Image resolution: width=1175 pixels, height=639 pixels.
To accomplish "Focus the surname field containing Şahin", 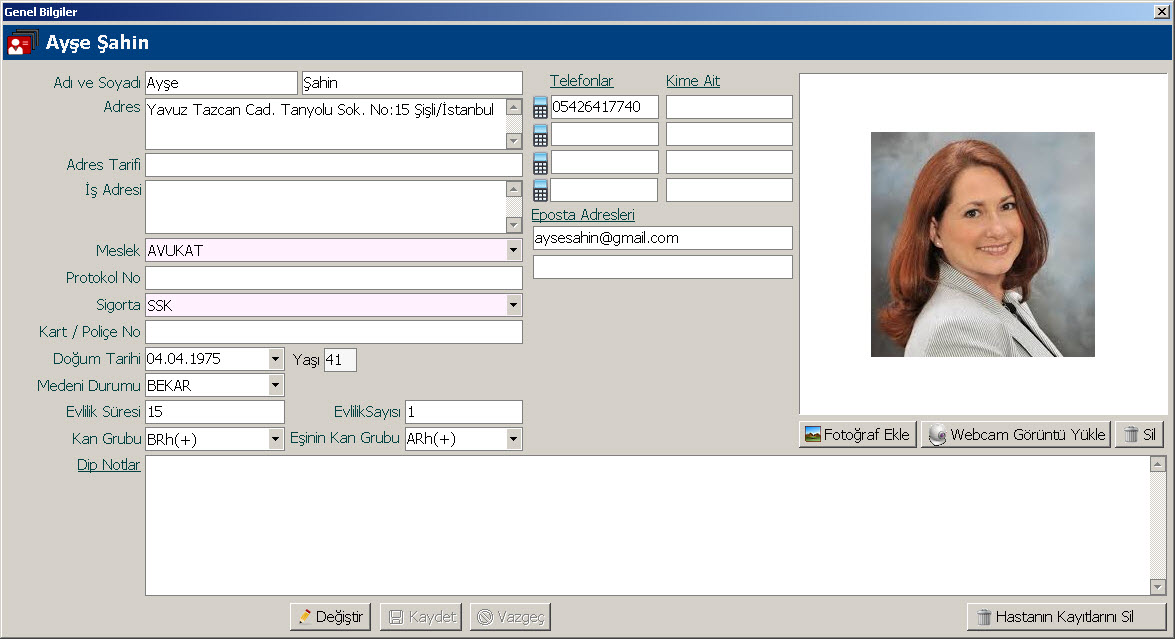I will pos(412,83).
